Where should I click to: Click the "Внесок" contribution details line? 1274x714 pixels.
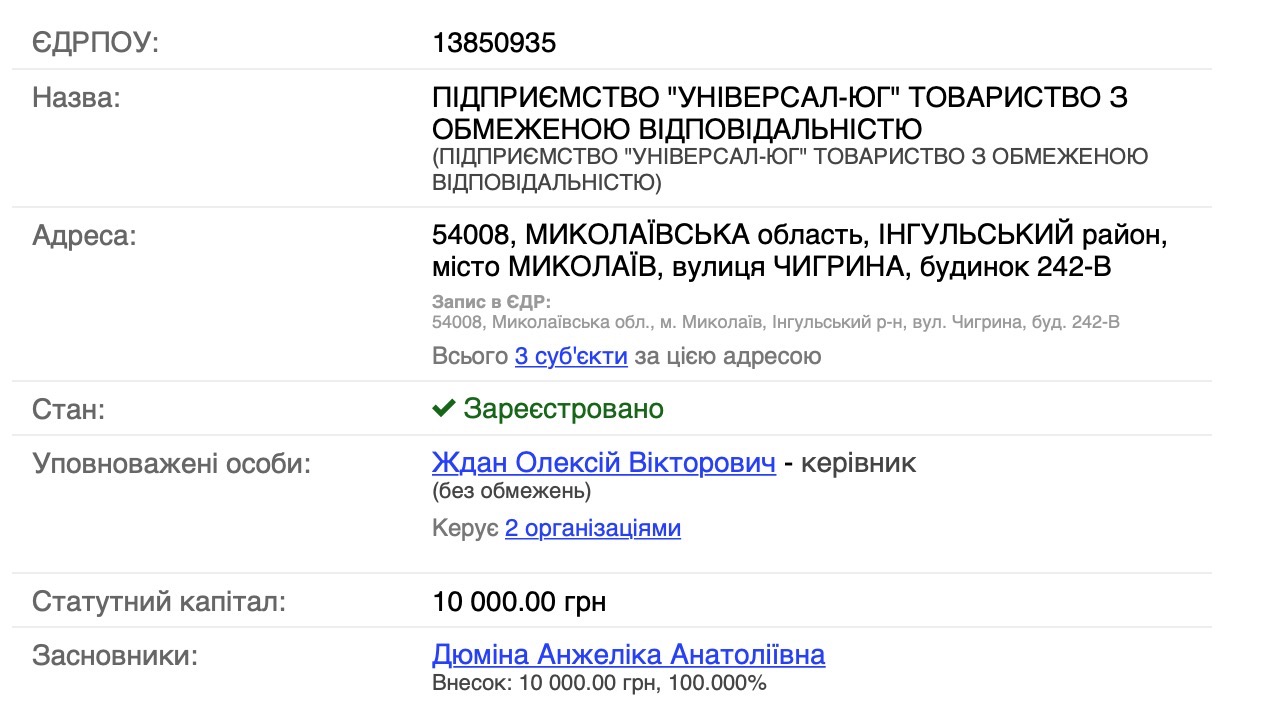pyautogui.click(x=599, y=683)
